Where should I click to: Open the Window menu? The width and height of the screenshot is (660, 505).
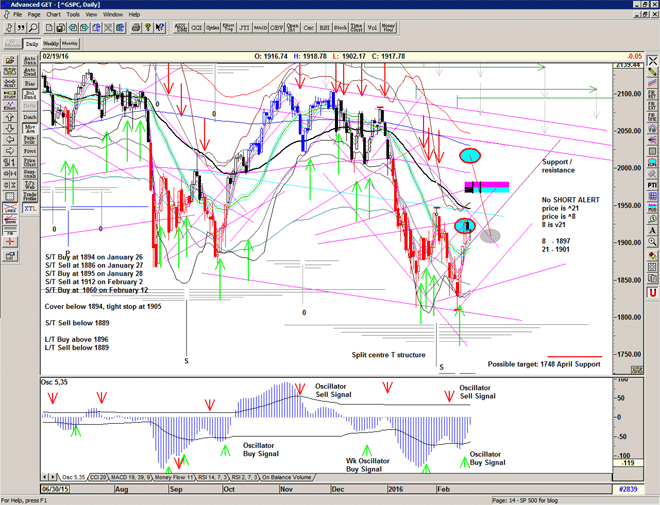(x=113, y=15)
